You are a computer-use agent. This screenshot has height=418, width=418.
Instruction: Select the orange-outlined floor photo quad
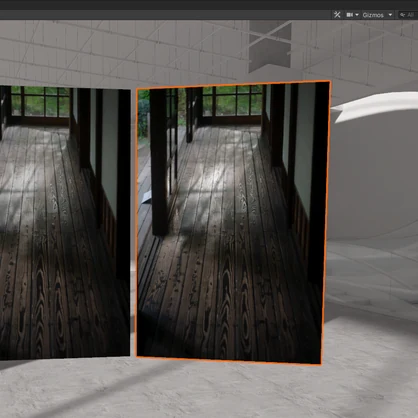pyautogui.click(x=233, y=223)
